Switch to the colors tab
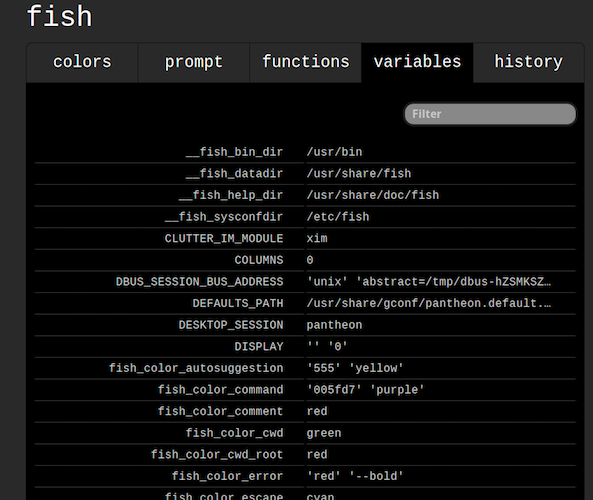593x500 pixels. pyautogui.click(x=82, y=62)
